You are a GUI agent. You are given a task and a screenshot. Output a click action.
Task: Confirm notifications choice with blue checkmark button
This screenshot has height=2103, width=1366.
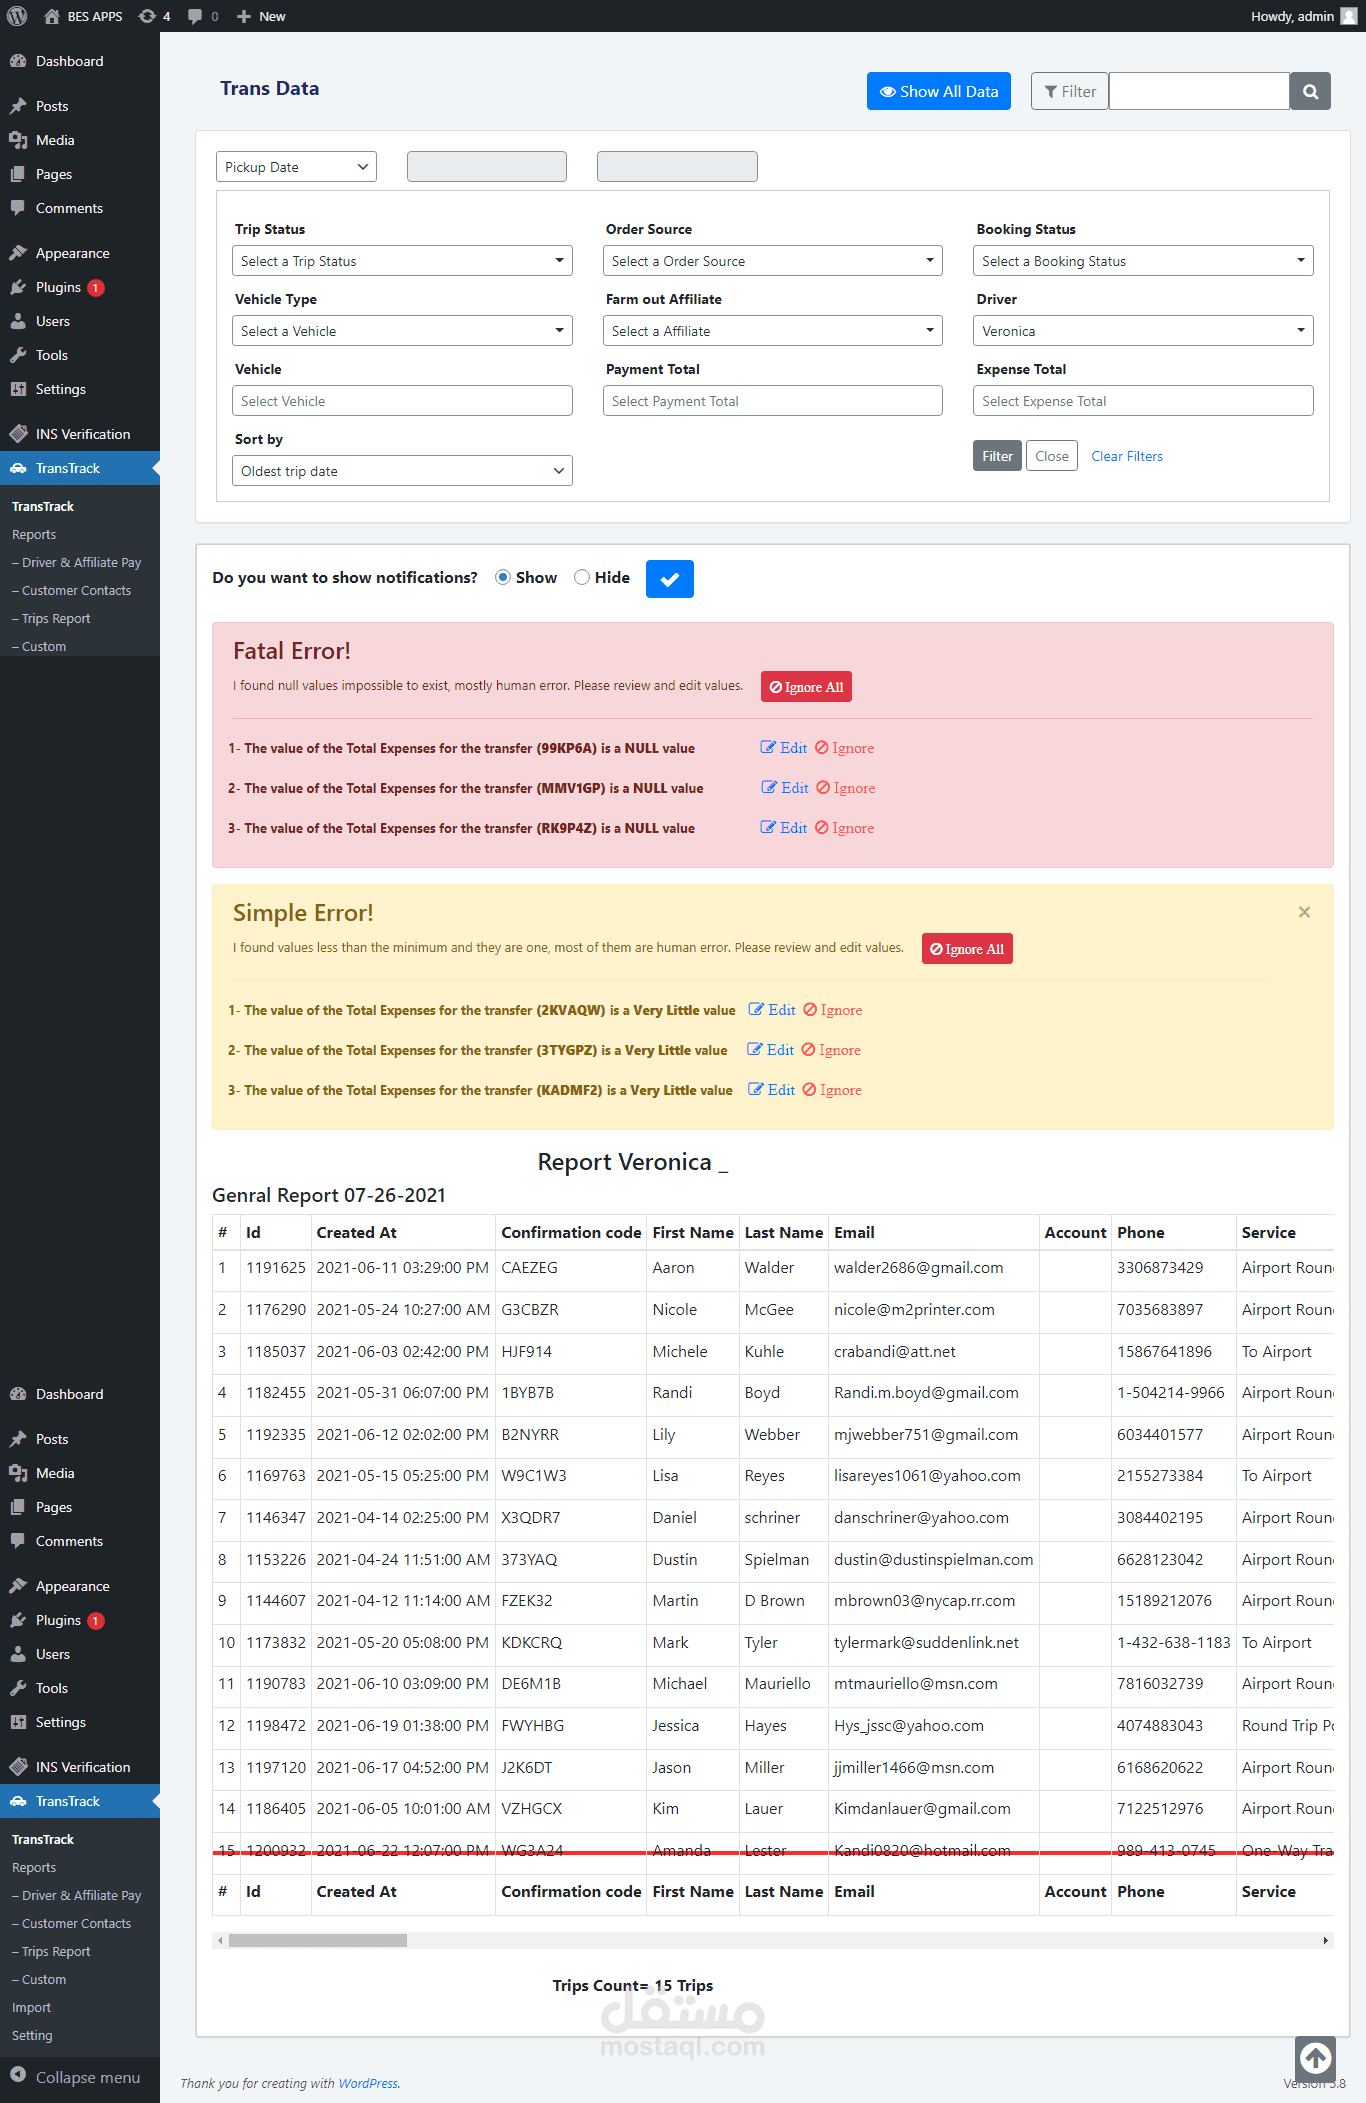click(x=670, y=579)
